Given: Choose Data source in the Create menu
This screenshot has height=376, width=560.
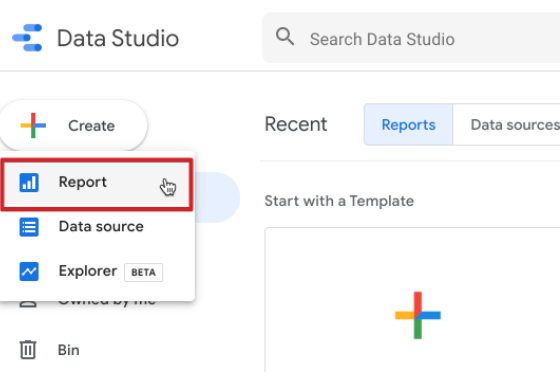Looking at the screenshot, I should coord(98,227).
